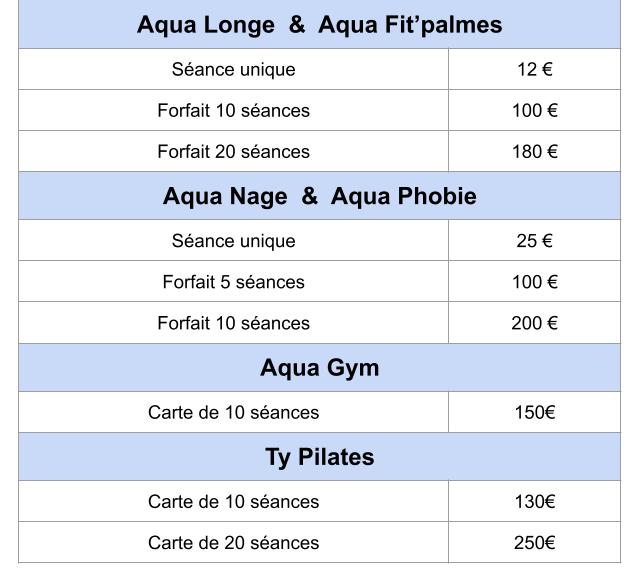Click the 100 € price for Forfait 5 séances

coord(535,282)
